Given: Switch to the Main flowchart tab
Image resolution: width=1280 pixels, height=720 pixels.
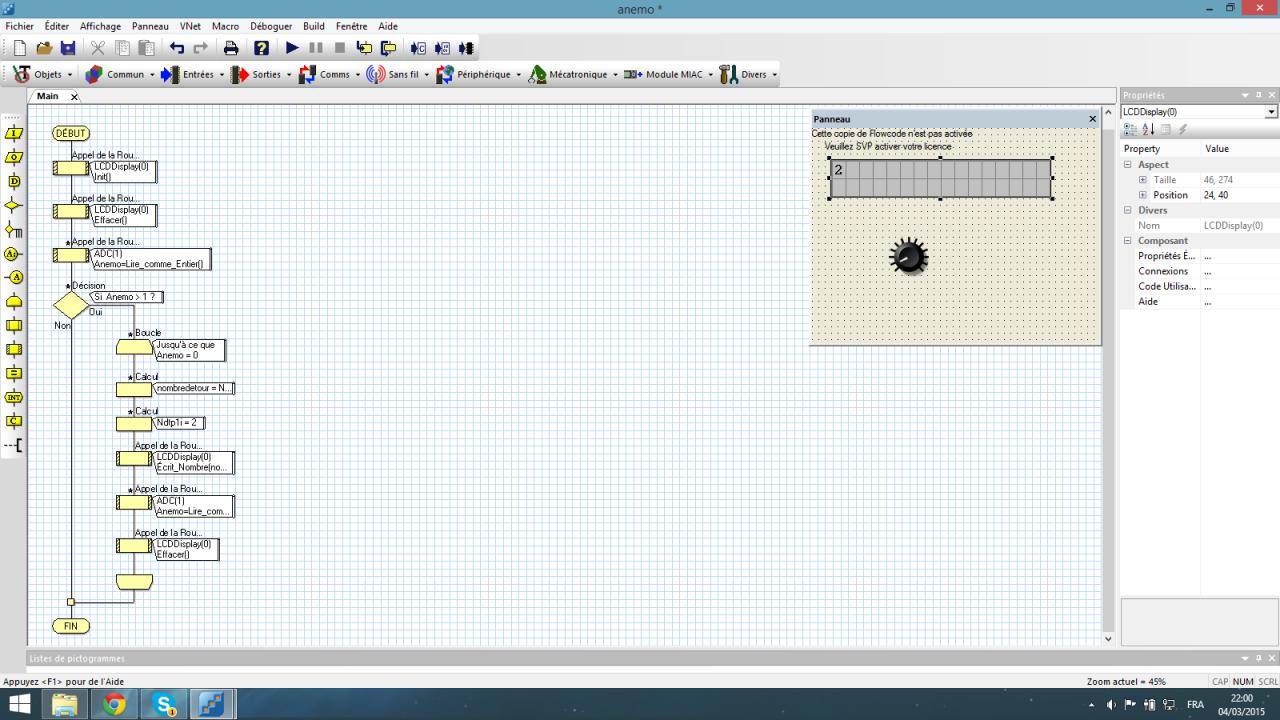Looking at the screenshot, I should (x=48, y=96).
